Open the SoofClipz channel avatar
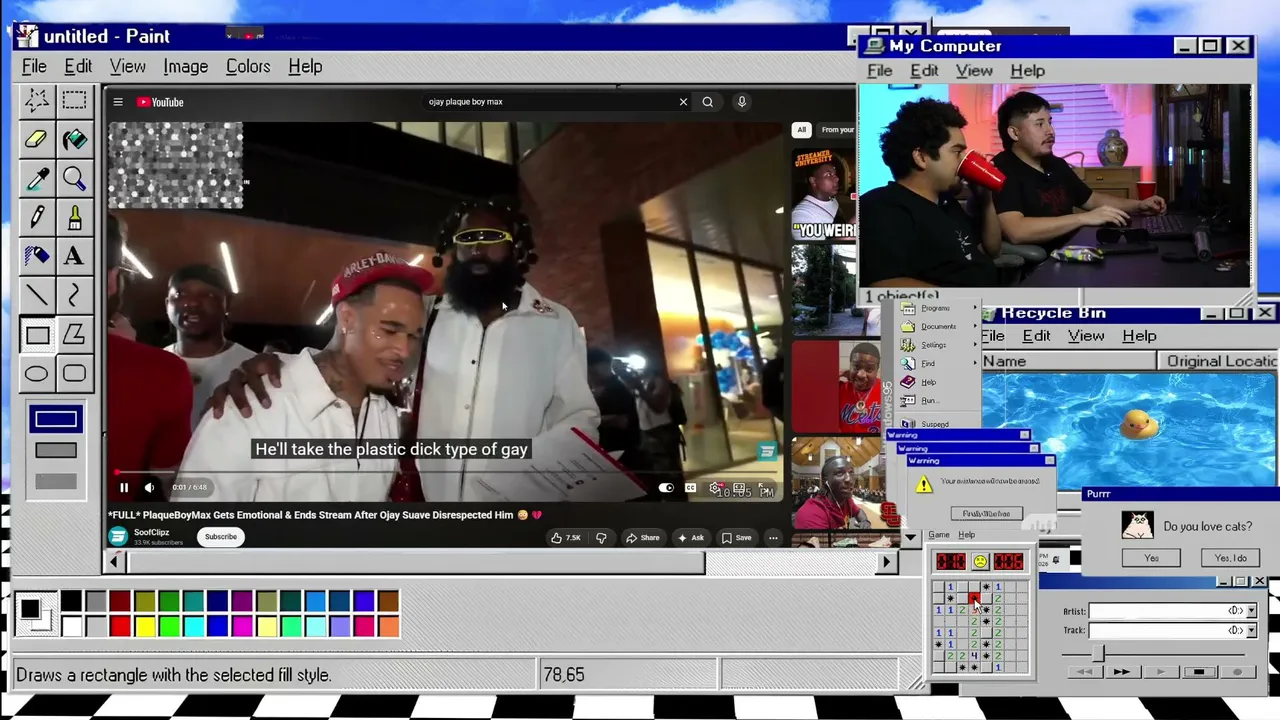 pyautogui.click(x=118, y=537)
